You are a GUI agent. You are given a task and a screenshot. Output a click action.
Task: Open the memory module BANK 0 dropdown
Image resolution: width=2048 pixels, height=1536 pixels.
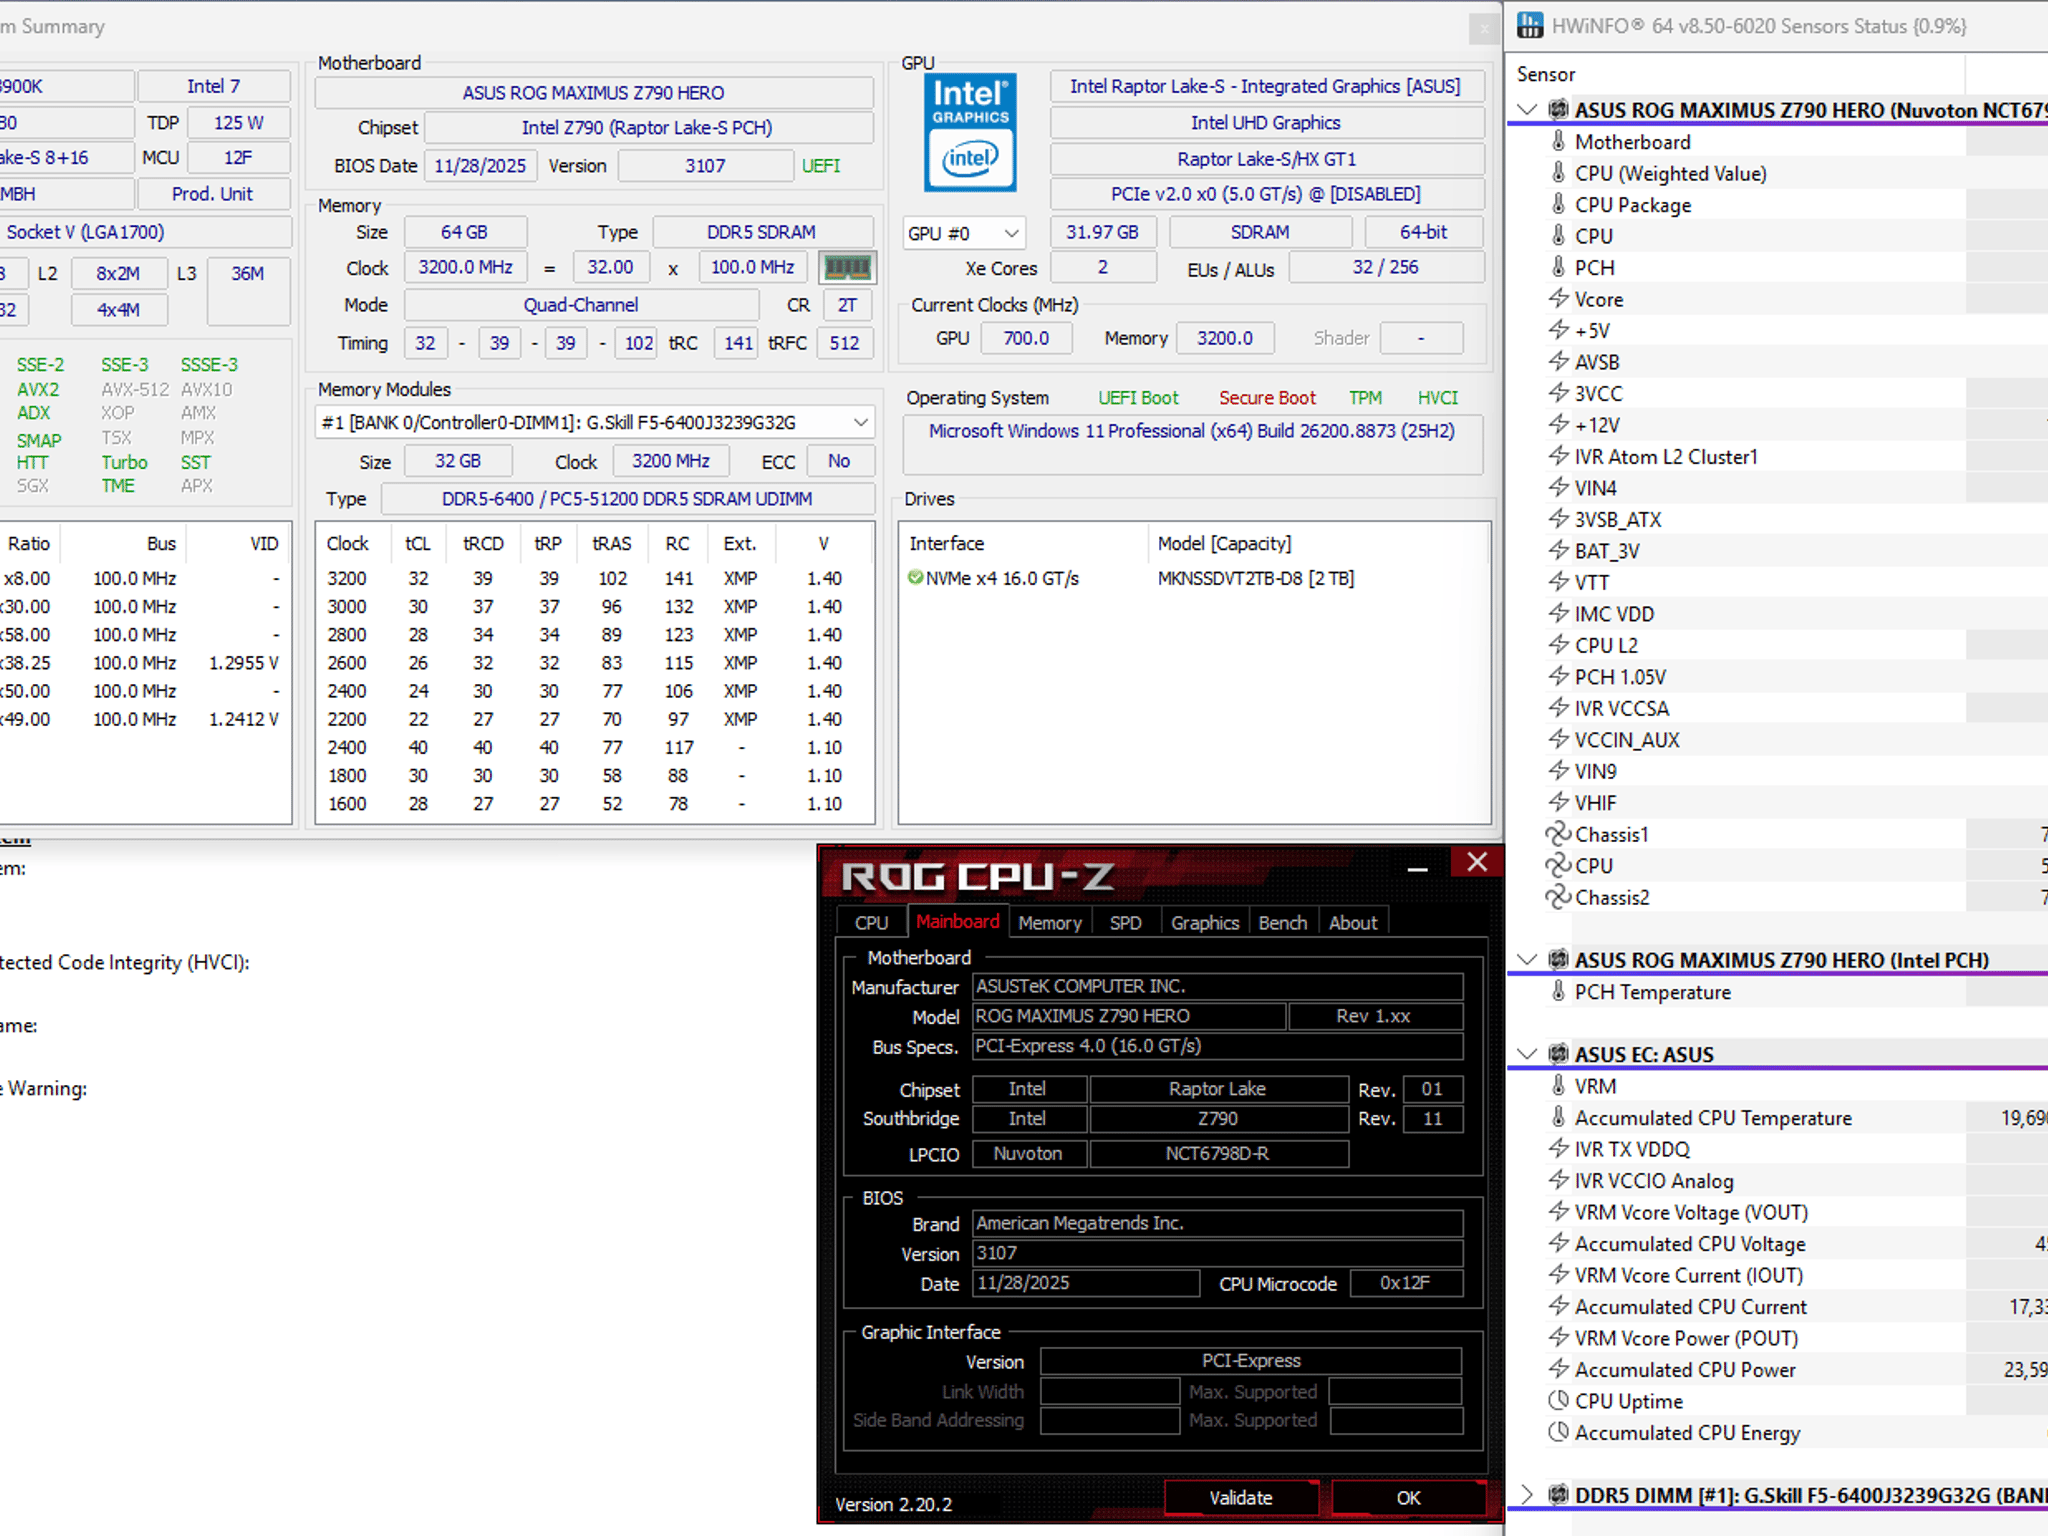[x=595, y=423]
